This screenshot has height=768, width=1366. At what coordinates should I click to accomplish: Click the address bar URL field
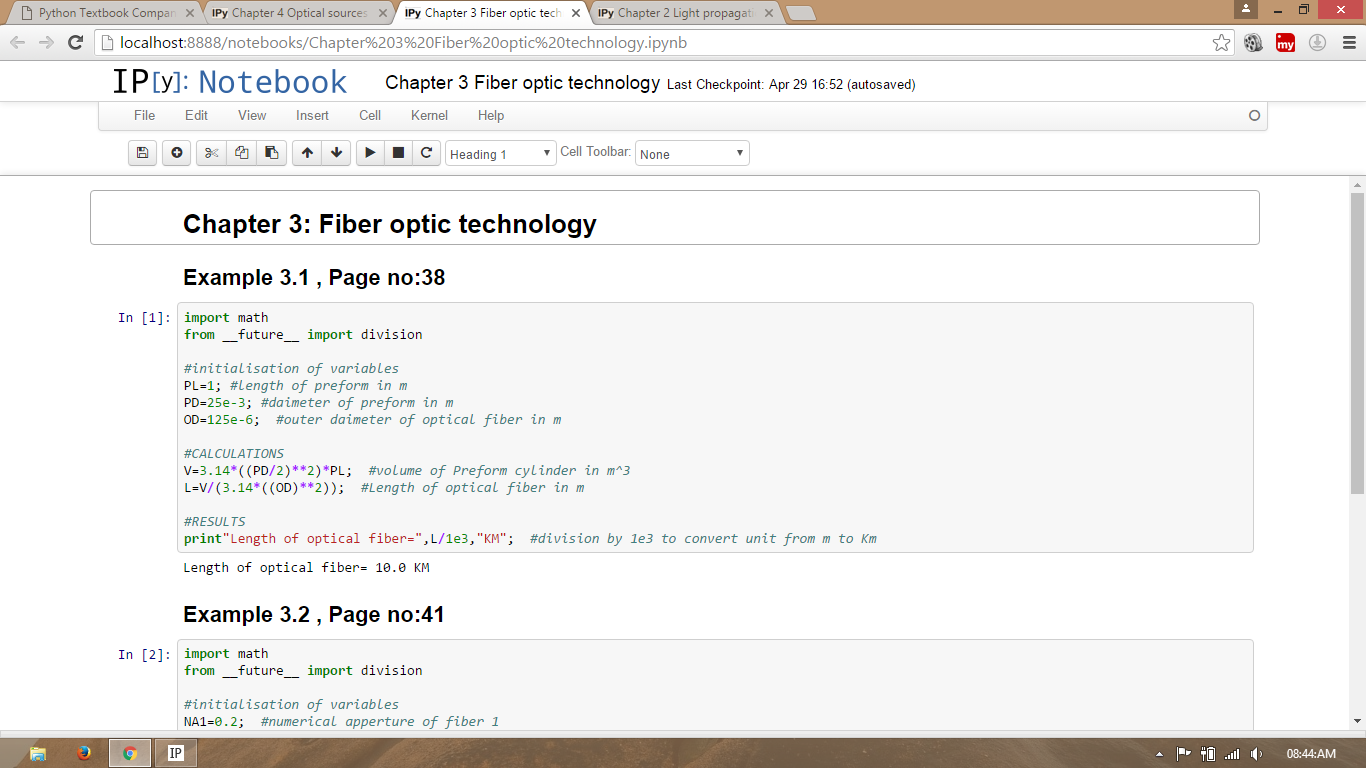pyautogui.click(x=650, y=43)
